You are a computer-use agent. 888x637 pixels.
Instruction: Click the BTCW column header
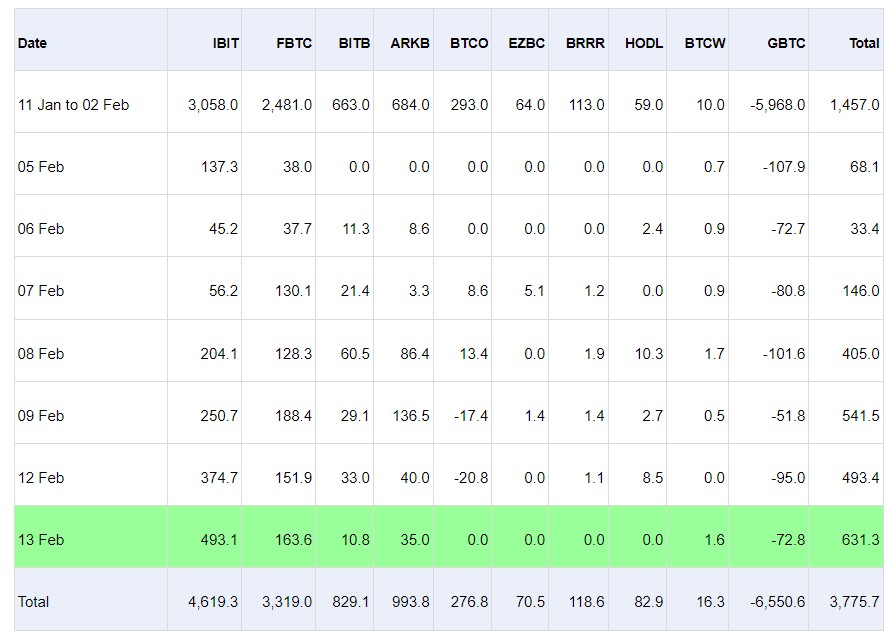pos(705,43)
